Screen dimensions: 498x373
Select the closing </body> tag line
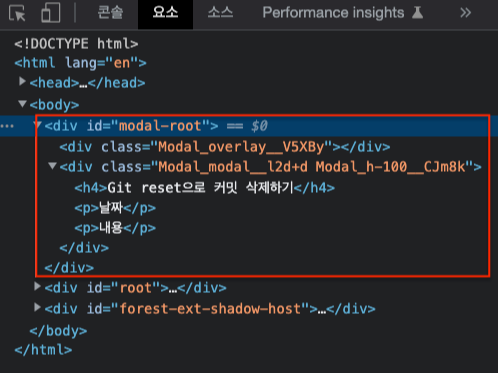[58, 331]
